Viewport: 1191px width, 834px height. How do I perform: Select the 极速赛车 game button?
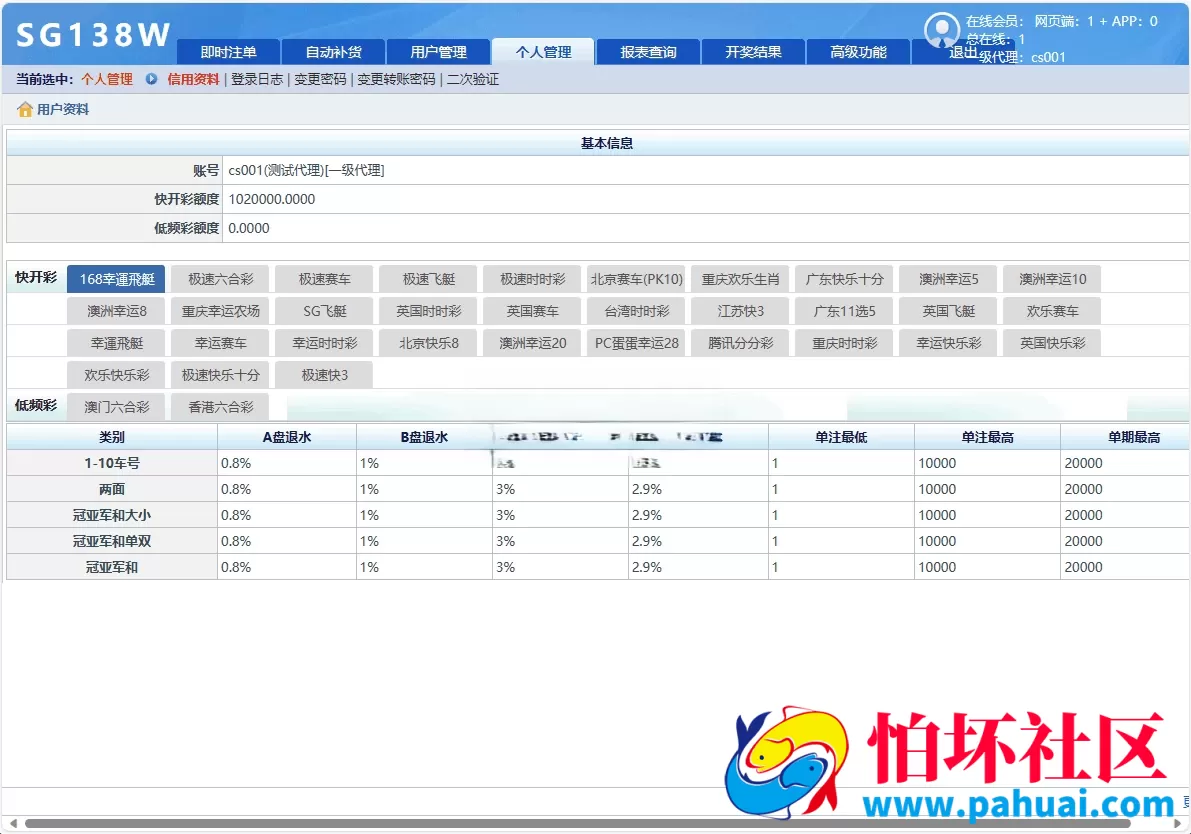point(324,279)
